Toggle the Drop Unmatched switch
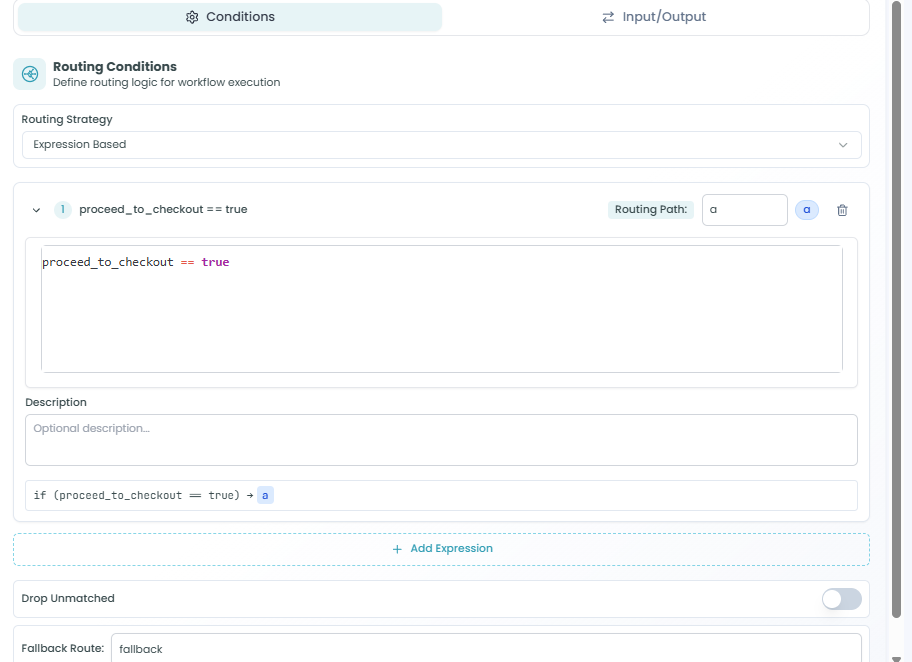Screen dimensions: 912x662 click(x=842, y=599)
